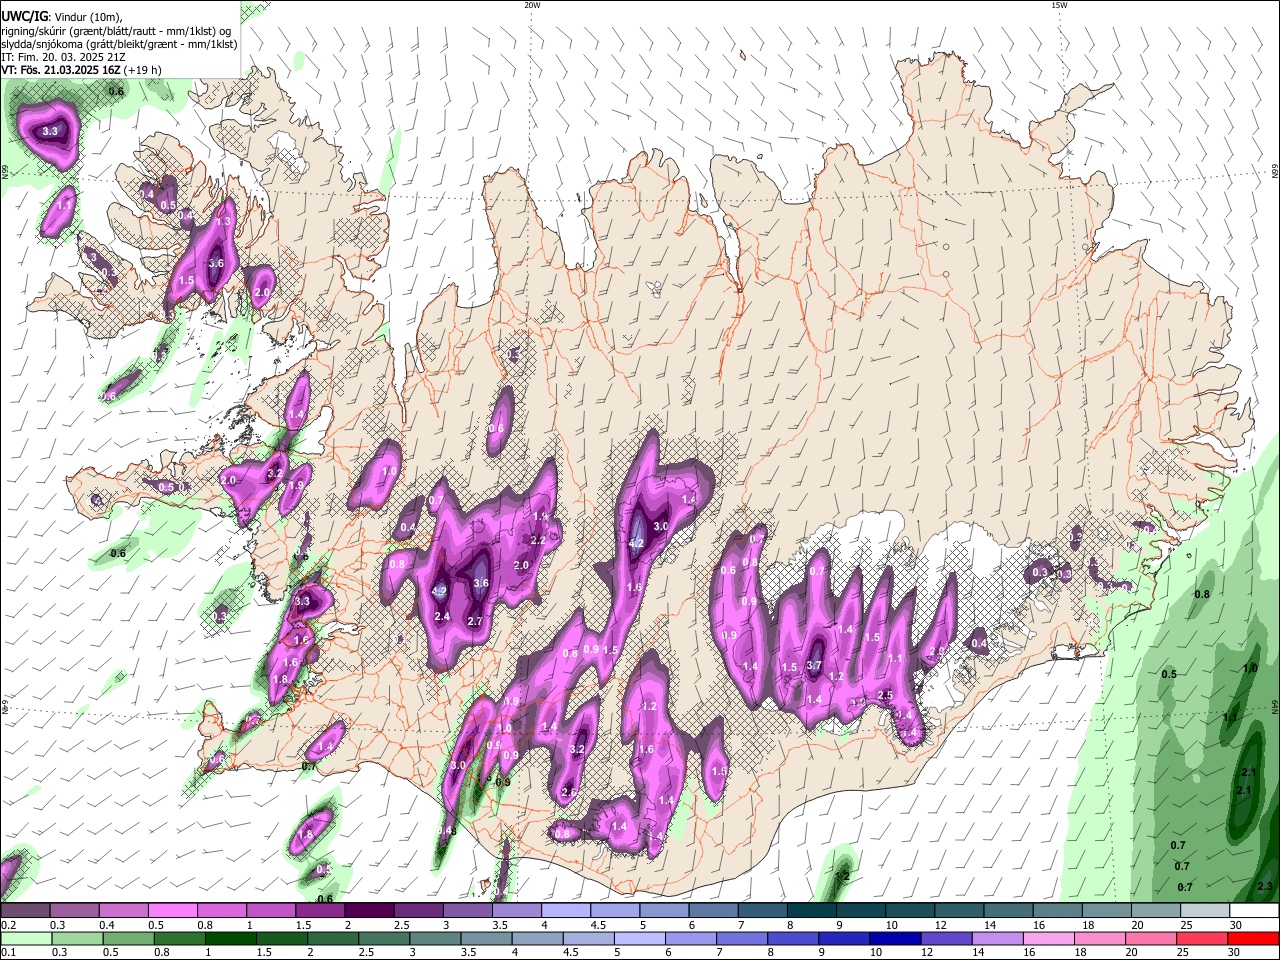Viewport: 1280px width, 960px height.
Task: Click the dark teal 9 swatch, upper scale
Action: click(x=860, y=911)
